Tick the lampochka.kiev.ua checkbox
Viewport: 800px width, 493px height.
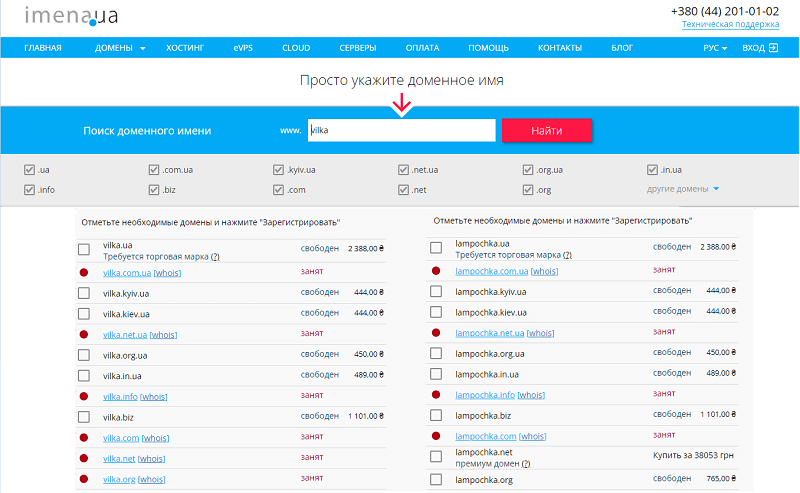(x=436, y=312)
